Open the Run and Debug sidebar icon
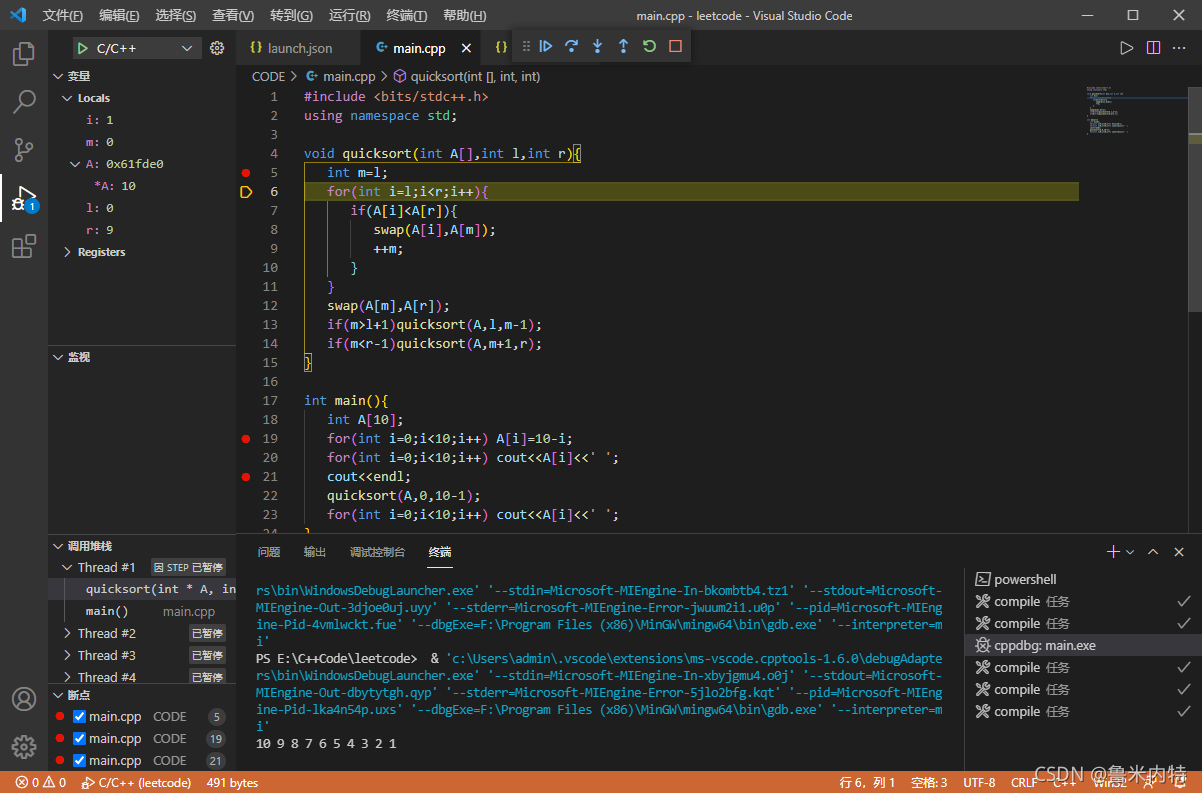The height and width of the screenshot is (793, 1202). tap(24, 198)
